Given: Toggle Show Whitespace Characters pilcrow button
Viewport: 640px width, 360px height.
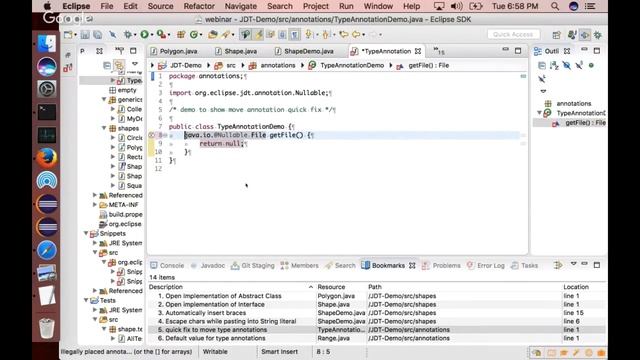Looking at the screenshot, I should pyautogui.click(x=294, y=35).
